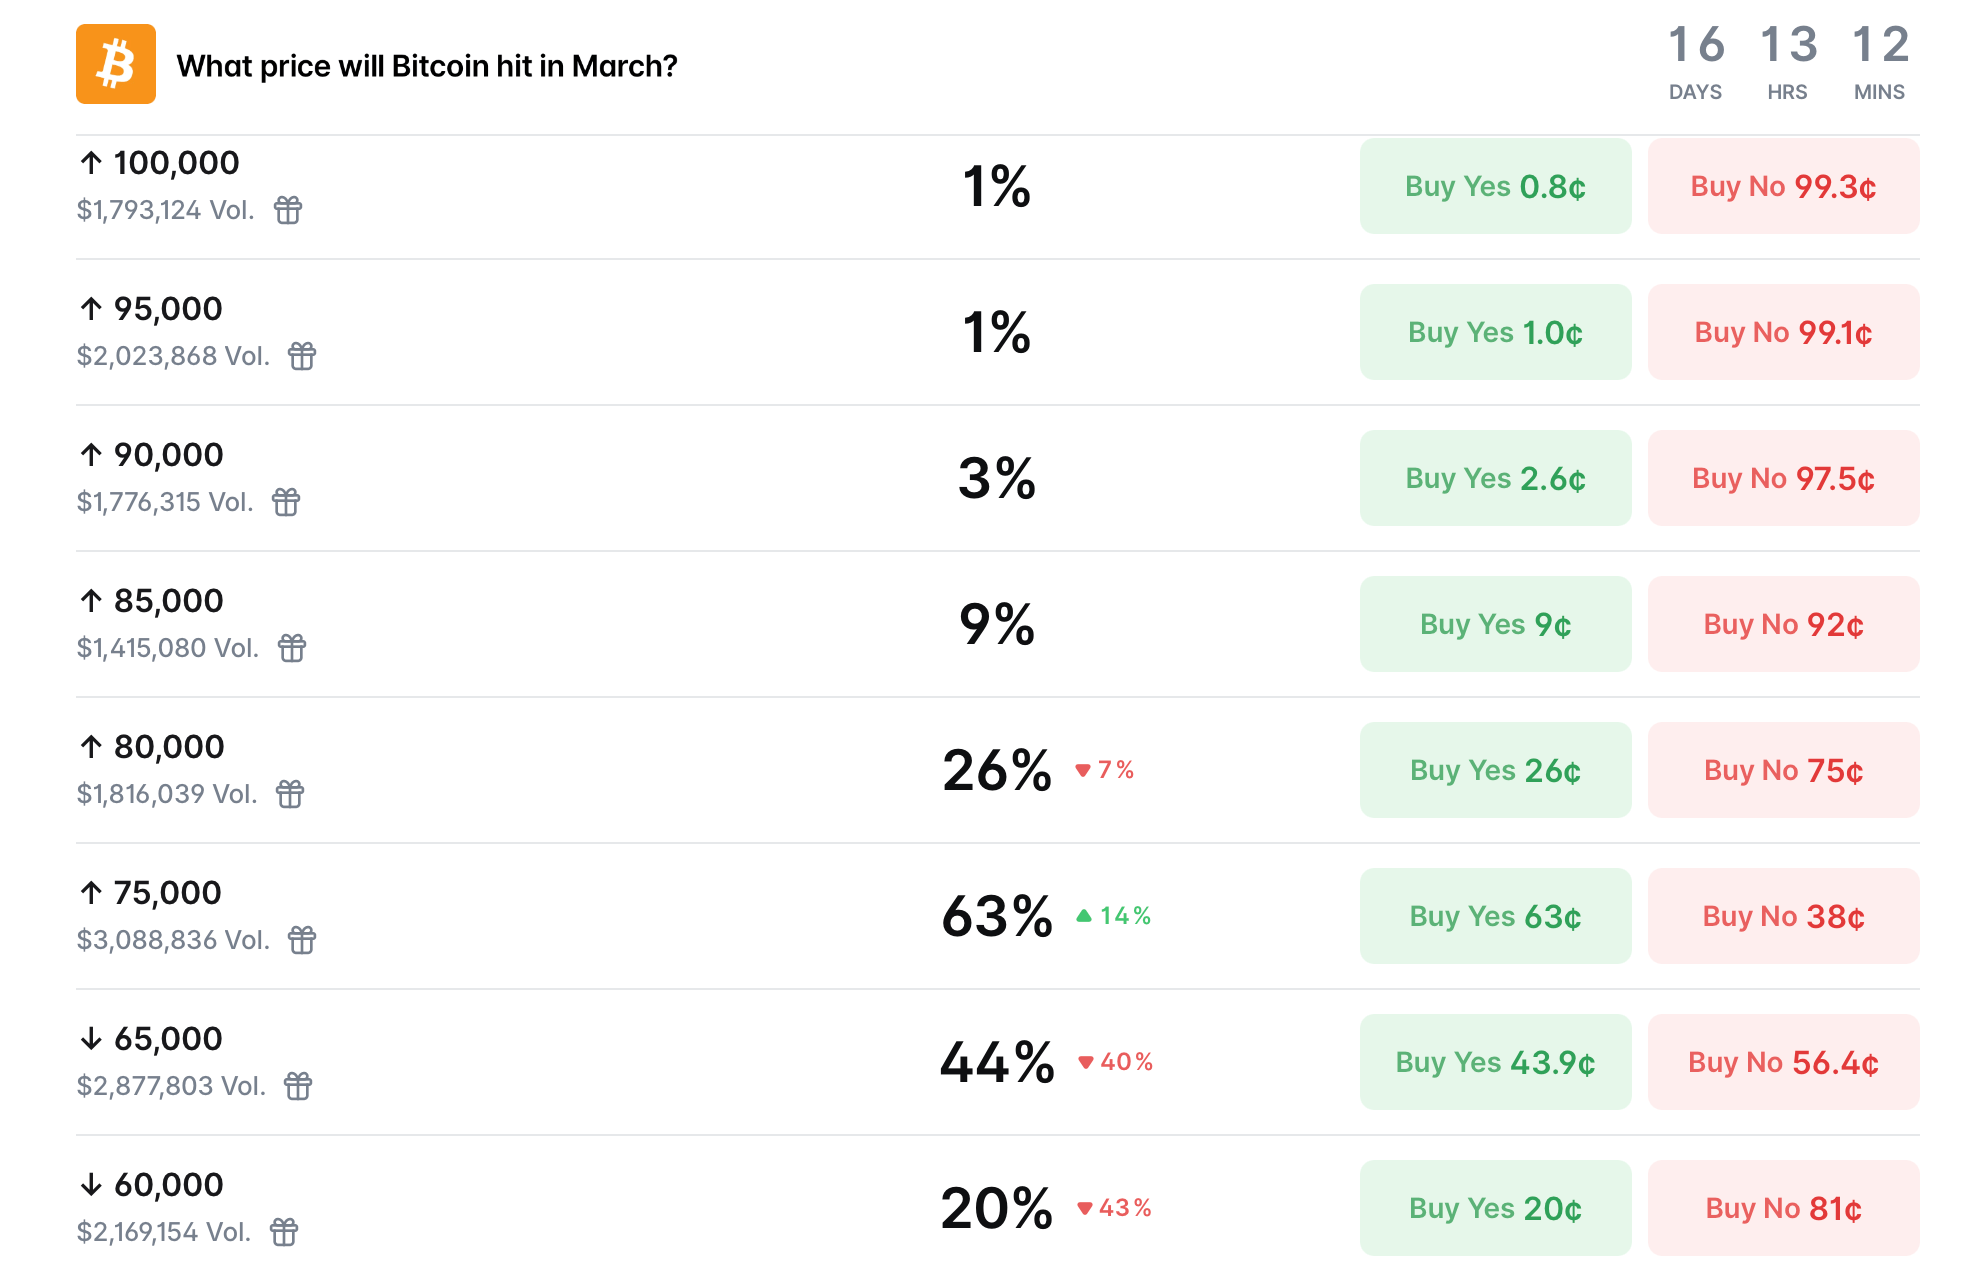Open the 80,000 market row

pos(700,770)
